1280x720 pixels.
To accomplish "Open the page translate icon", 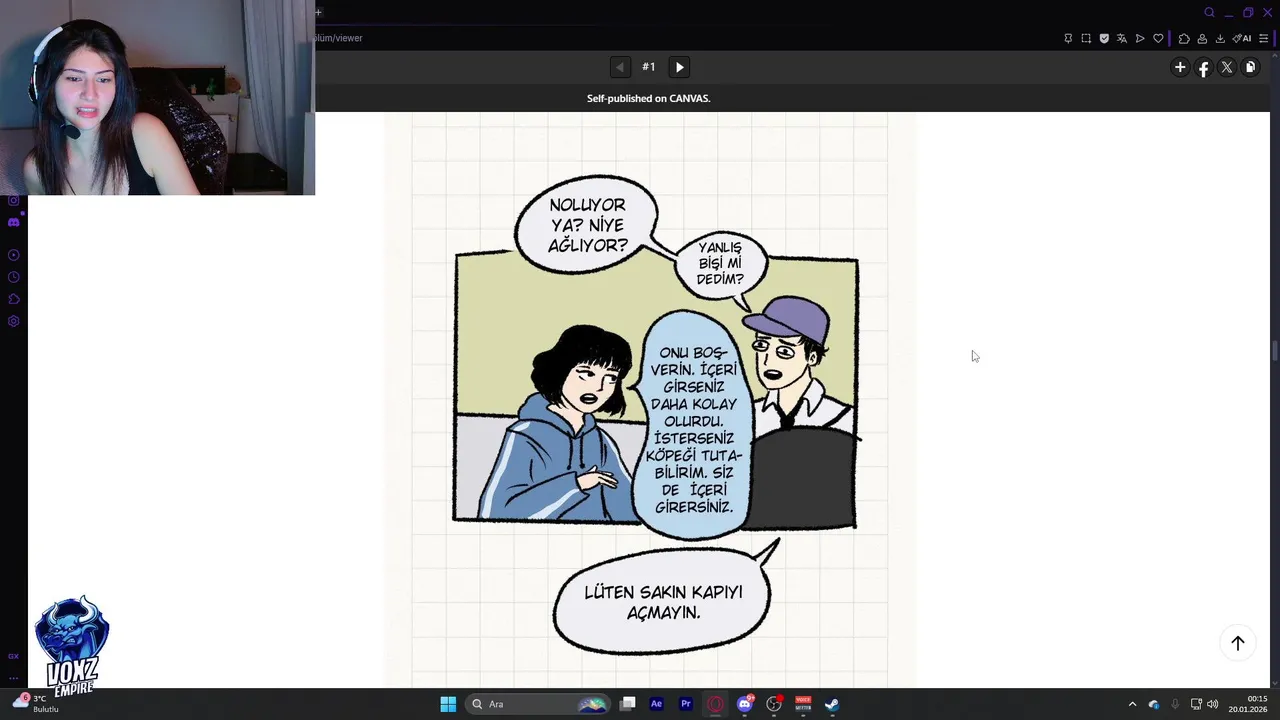I will [1122, 38].
